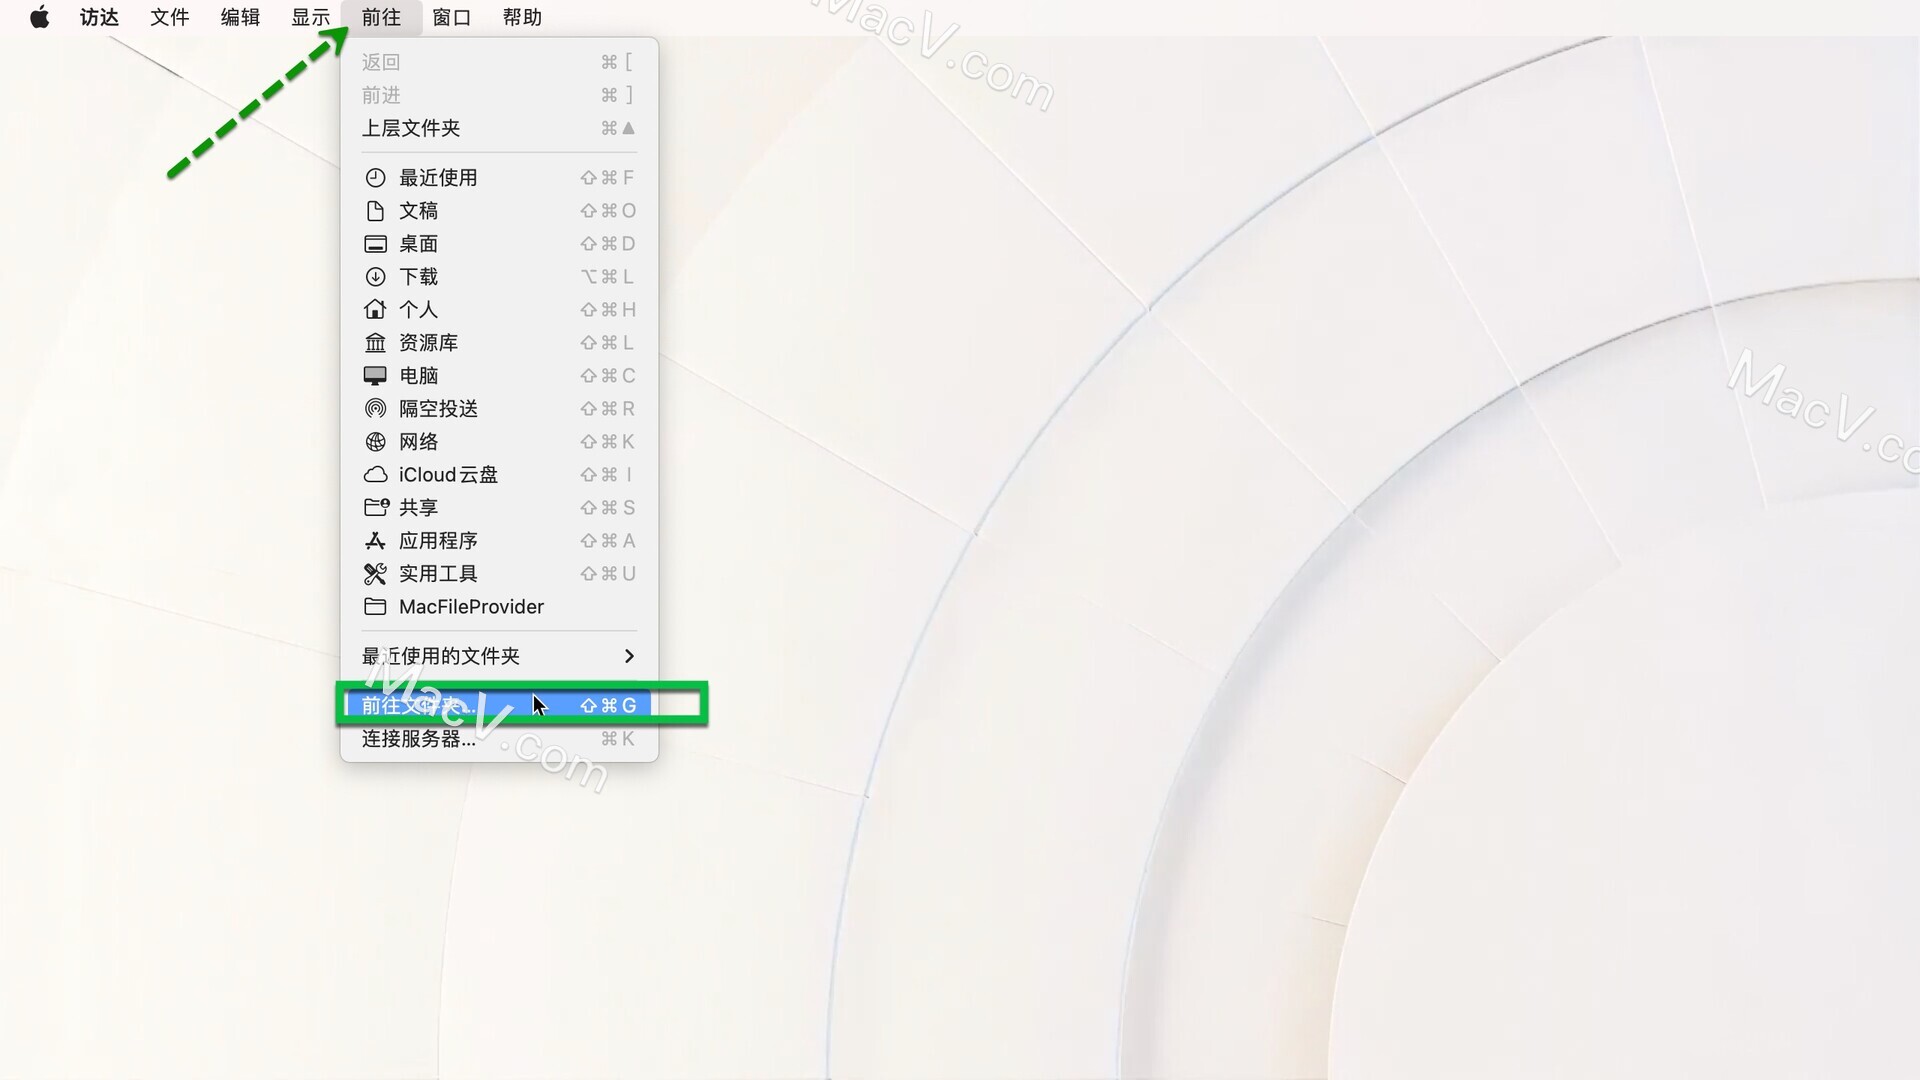This screenshot has width=1920, height=1080.
Task: Select the 资源库 label text
Action: 428,343
